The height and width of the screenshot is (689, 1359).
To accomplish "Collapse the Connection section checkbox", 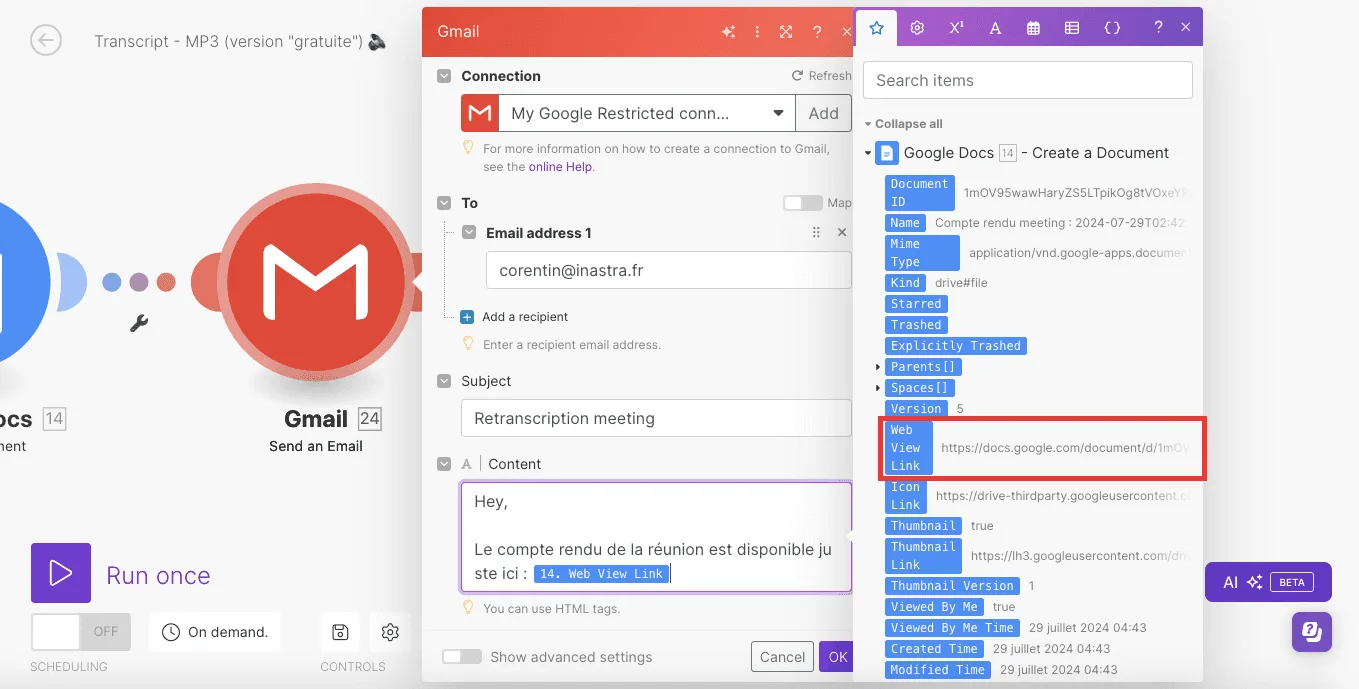I will (x=444, y=76).
